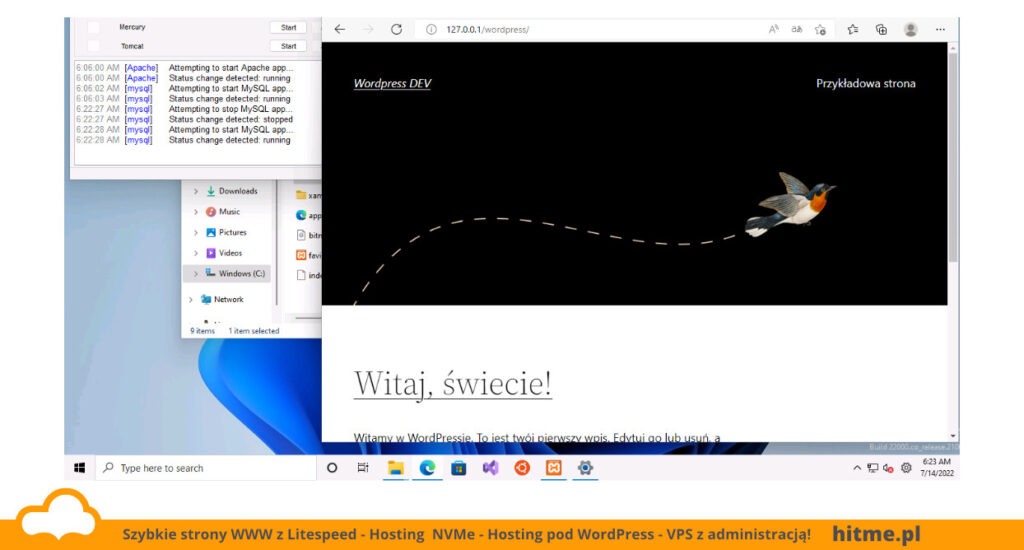Screen dimensions: 1024x550
Task: Open Read aloud in Edge
Action: (x=773, y=29)
